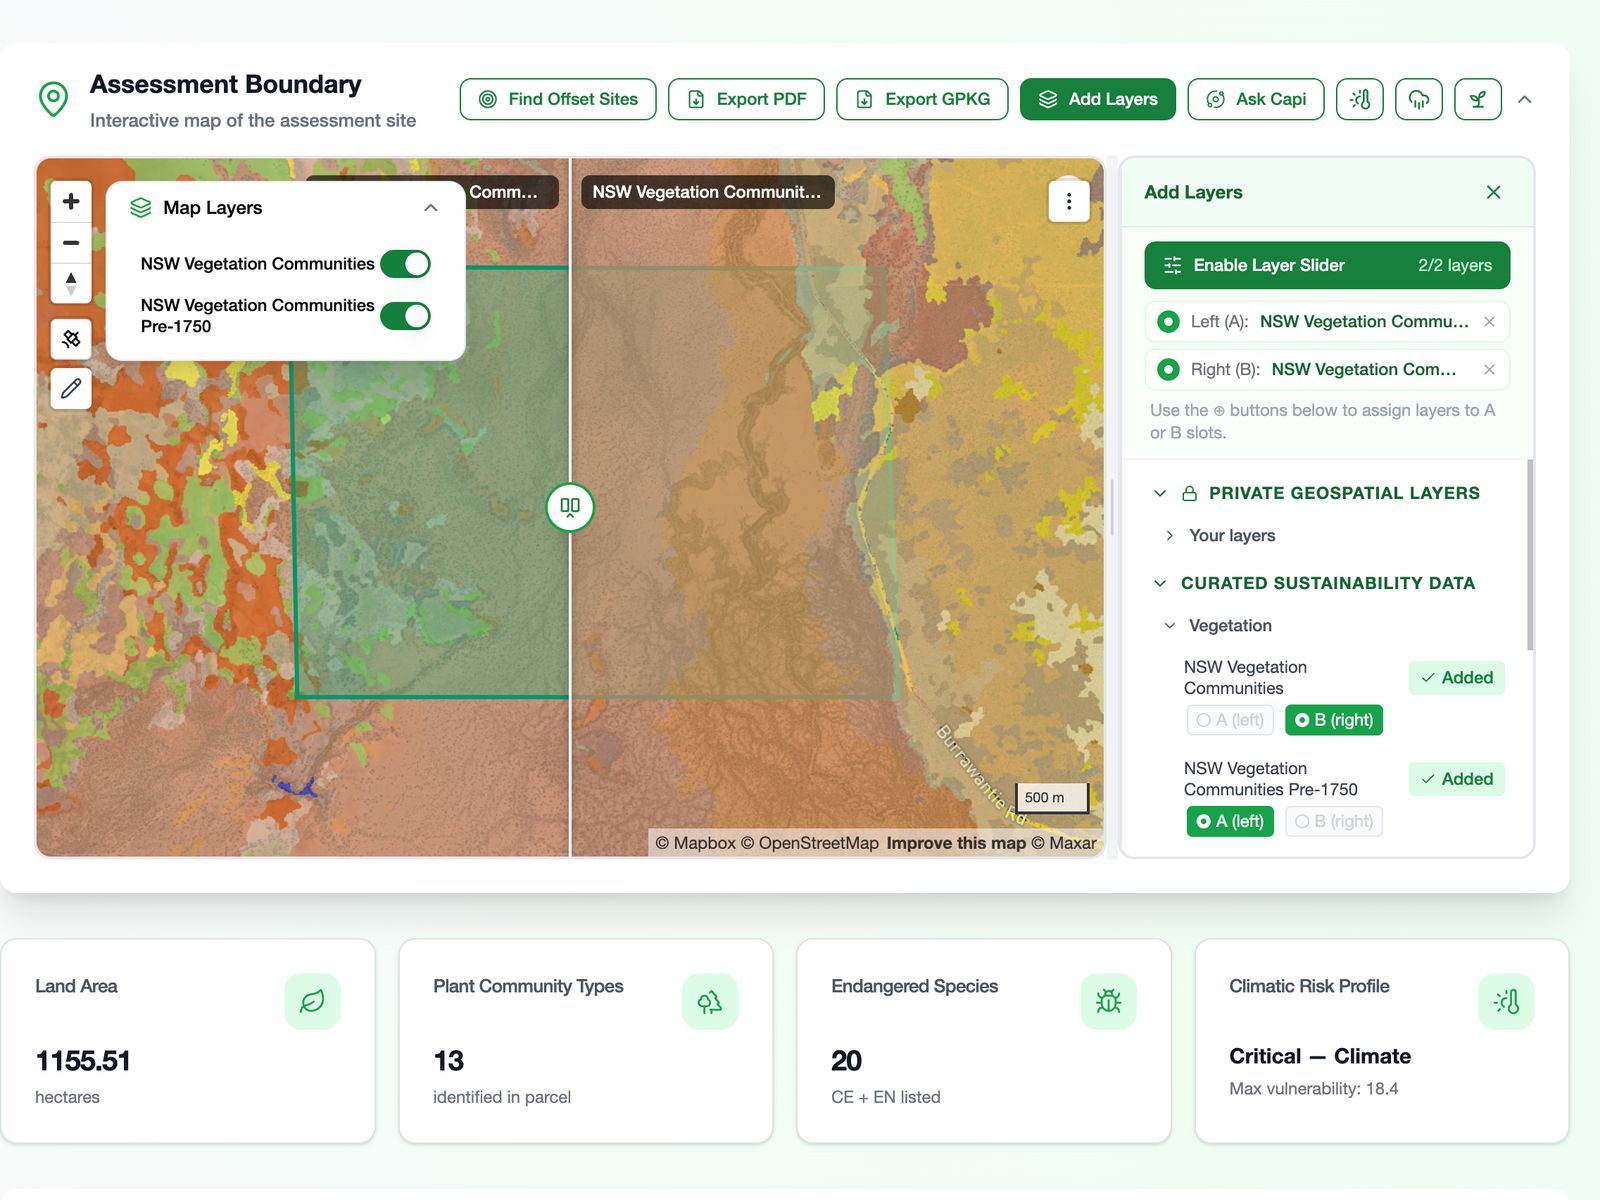Assign Pre-1750 layer to A (left)
Viewport: 1600px width, 1200px height.
[x=1230, y=821]
